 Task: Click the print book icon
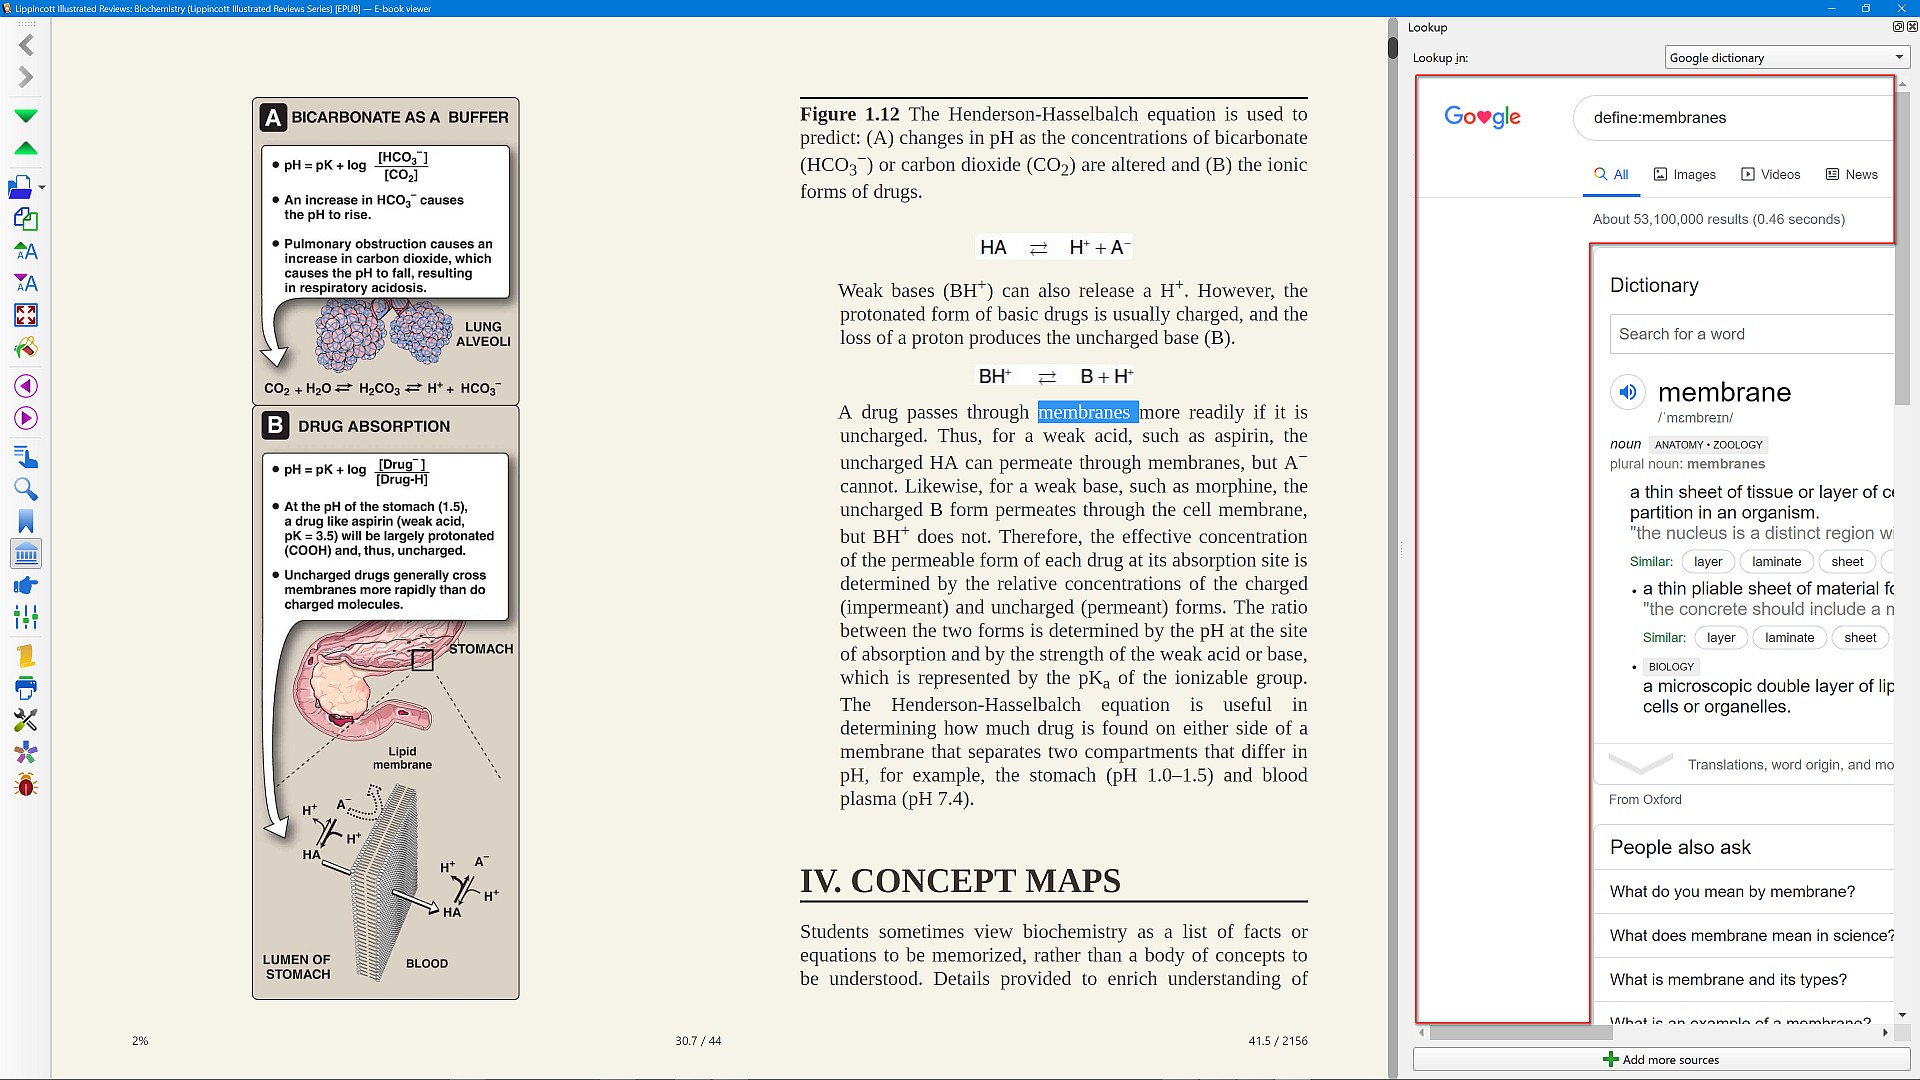pyautogui.click(x=26, y=688)
